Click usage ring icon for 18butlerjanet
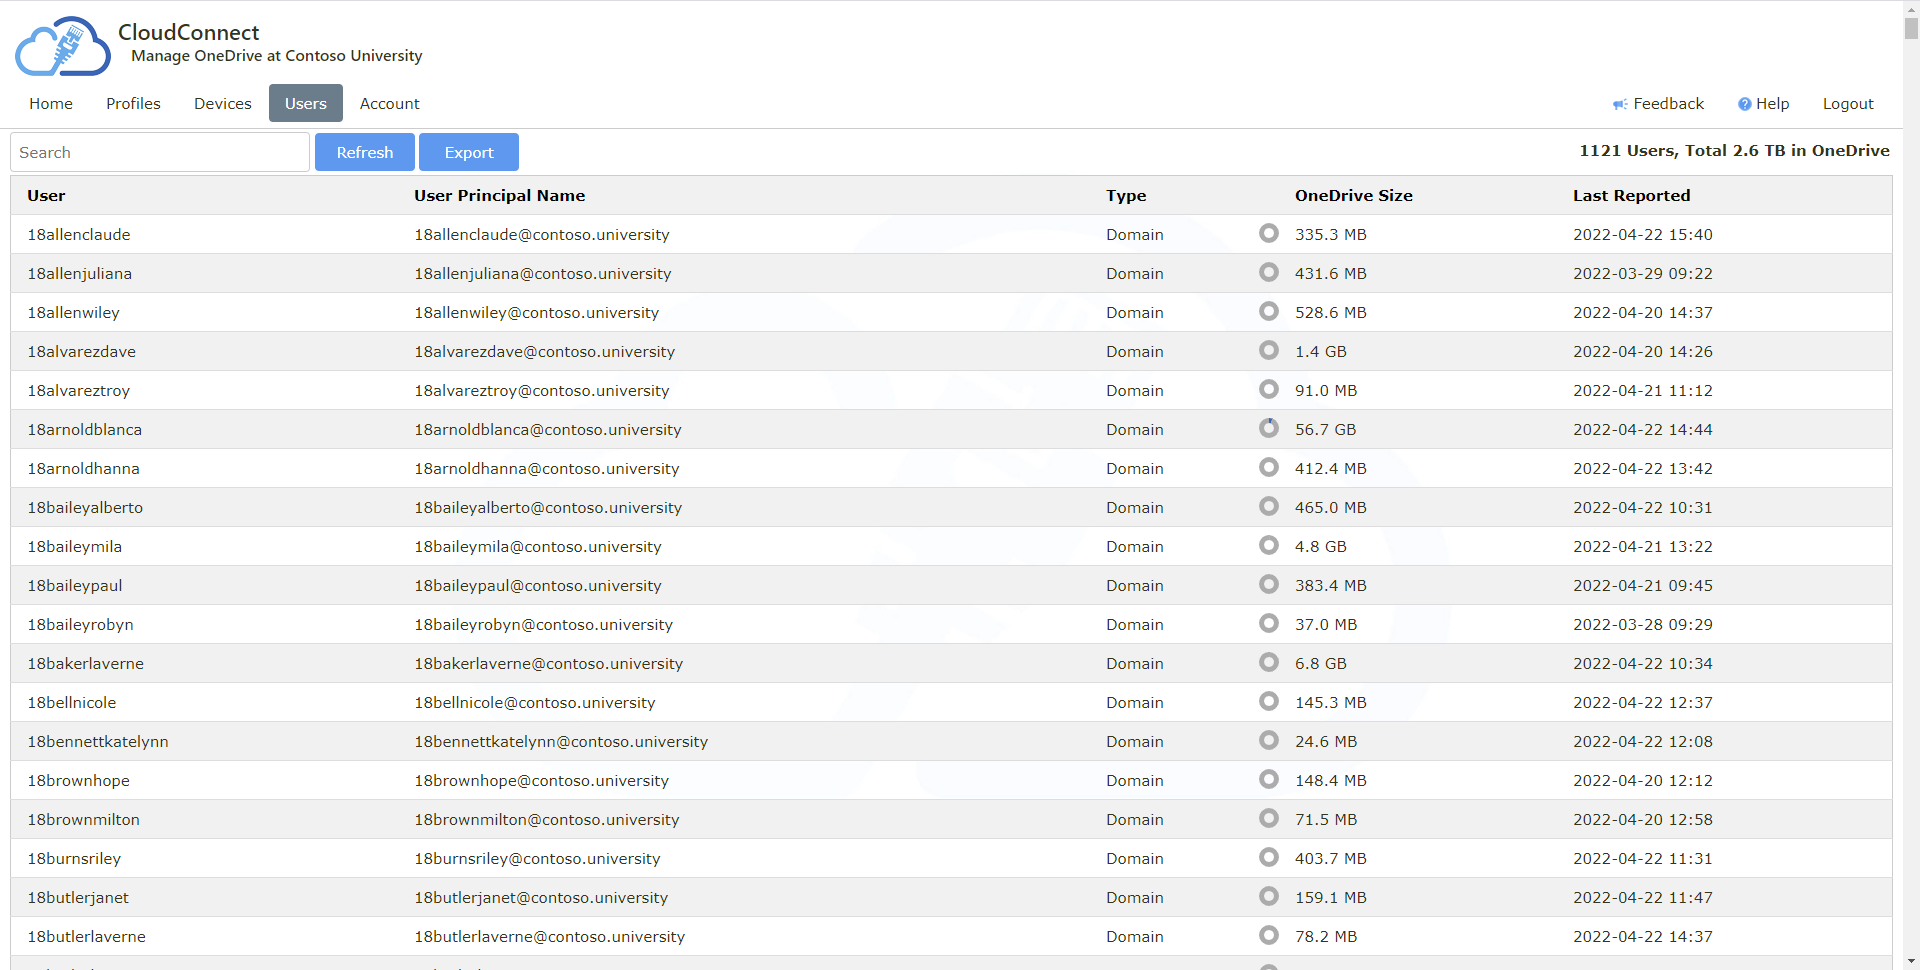Viewport: 1920px width, 970px height. [x=1268, y=896]
